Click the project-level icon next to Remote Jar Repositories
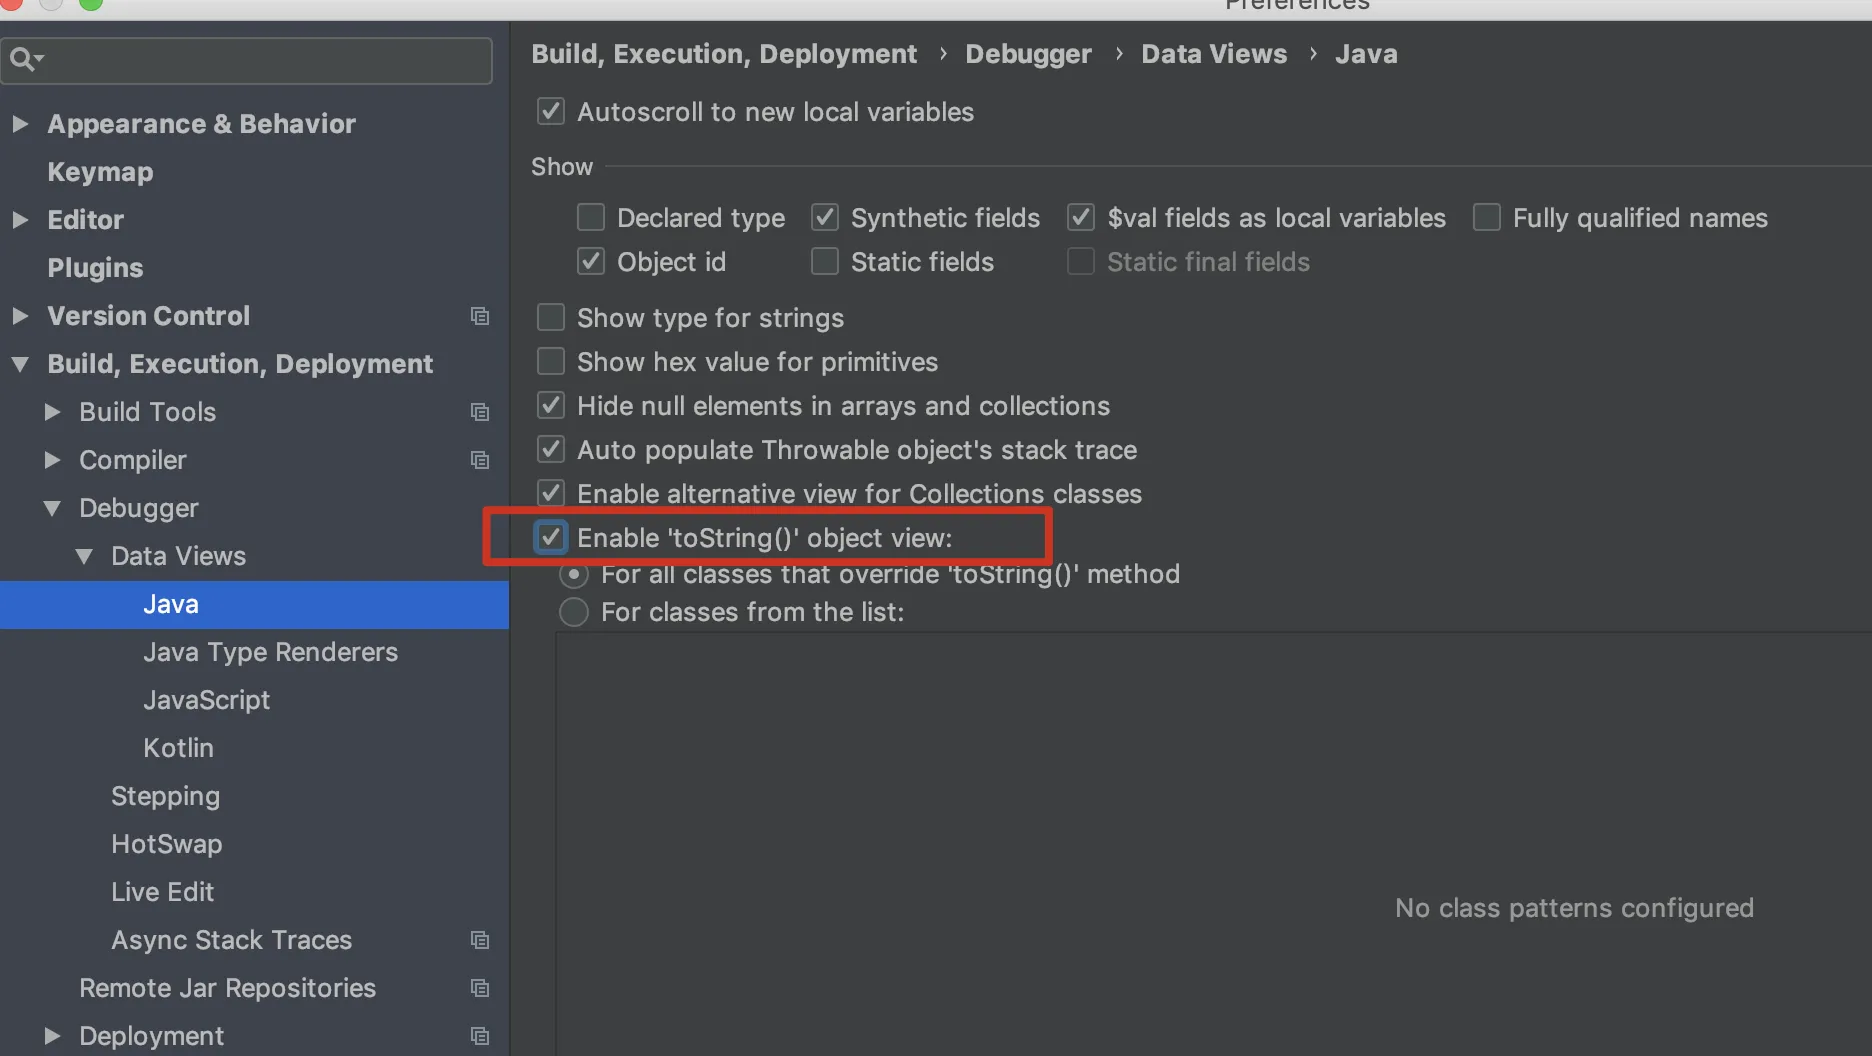The height and width of the screenshot is (1056, 1872). click(x=480, y=988)
